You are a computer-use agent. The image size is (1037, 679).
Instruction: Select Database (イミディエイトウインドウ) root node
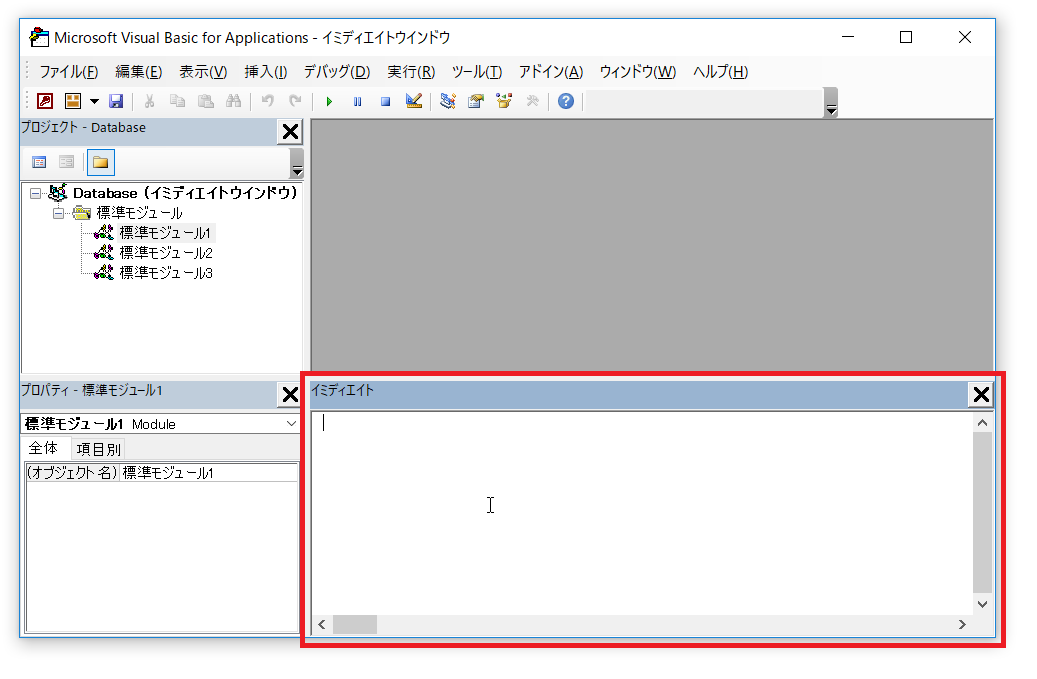(185, 193)
